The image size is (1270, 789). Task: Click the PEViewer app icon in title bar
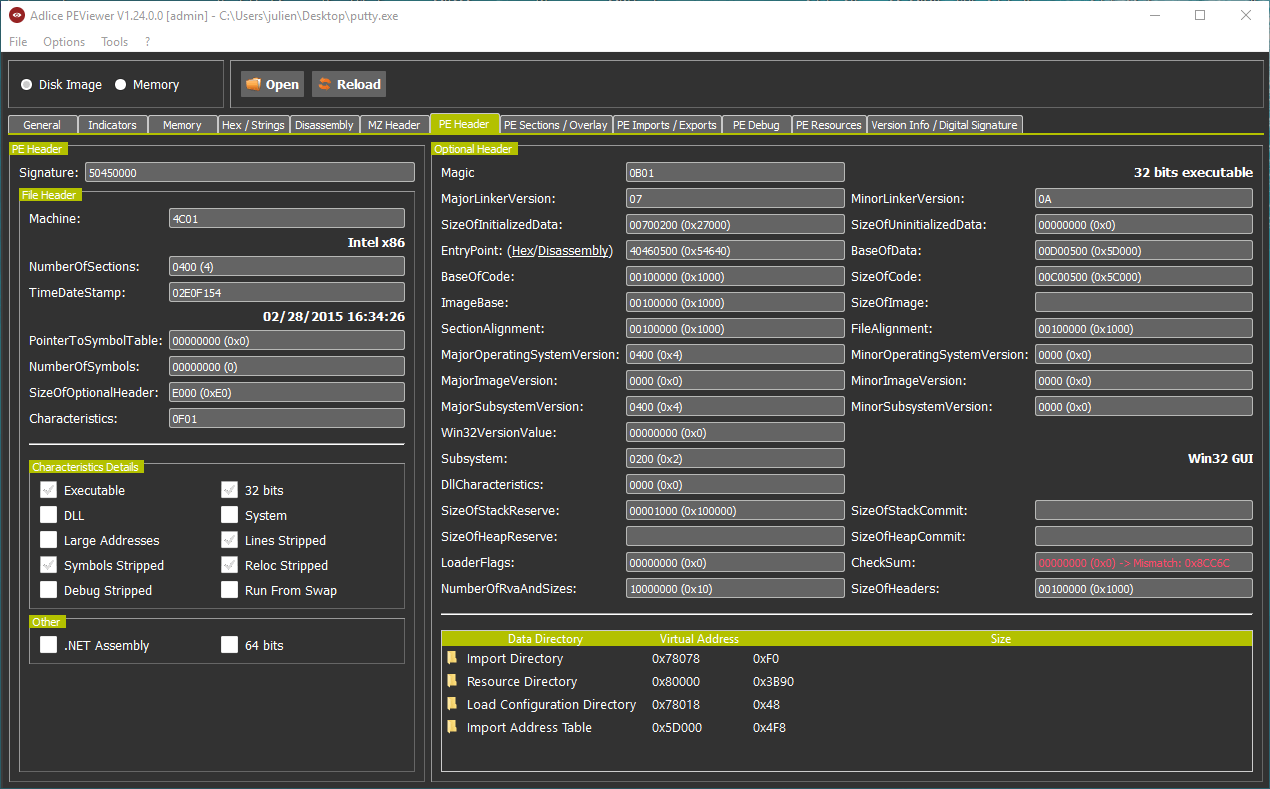pyautogui.click(x=17, y=15)
